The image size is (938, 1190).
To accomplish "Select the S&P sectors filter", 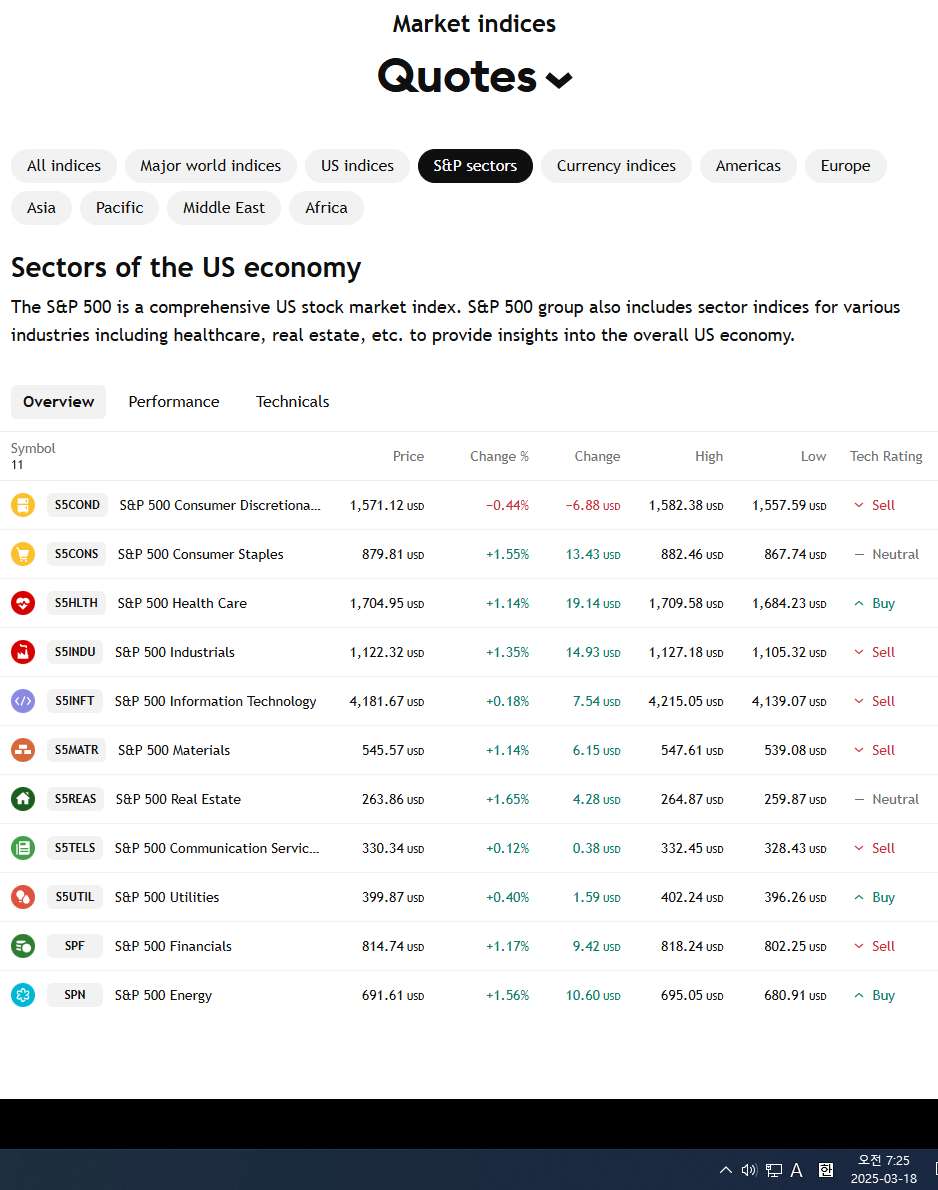I will point(475,165).
